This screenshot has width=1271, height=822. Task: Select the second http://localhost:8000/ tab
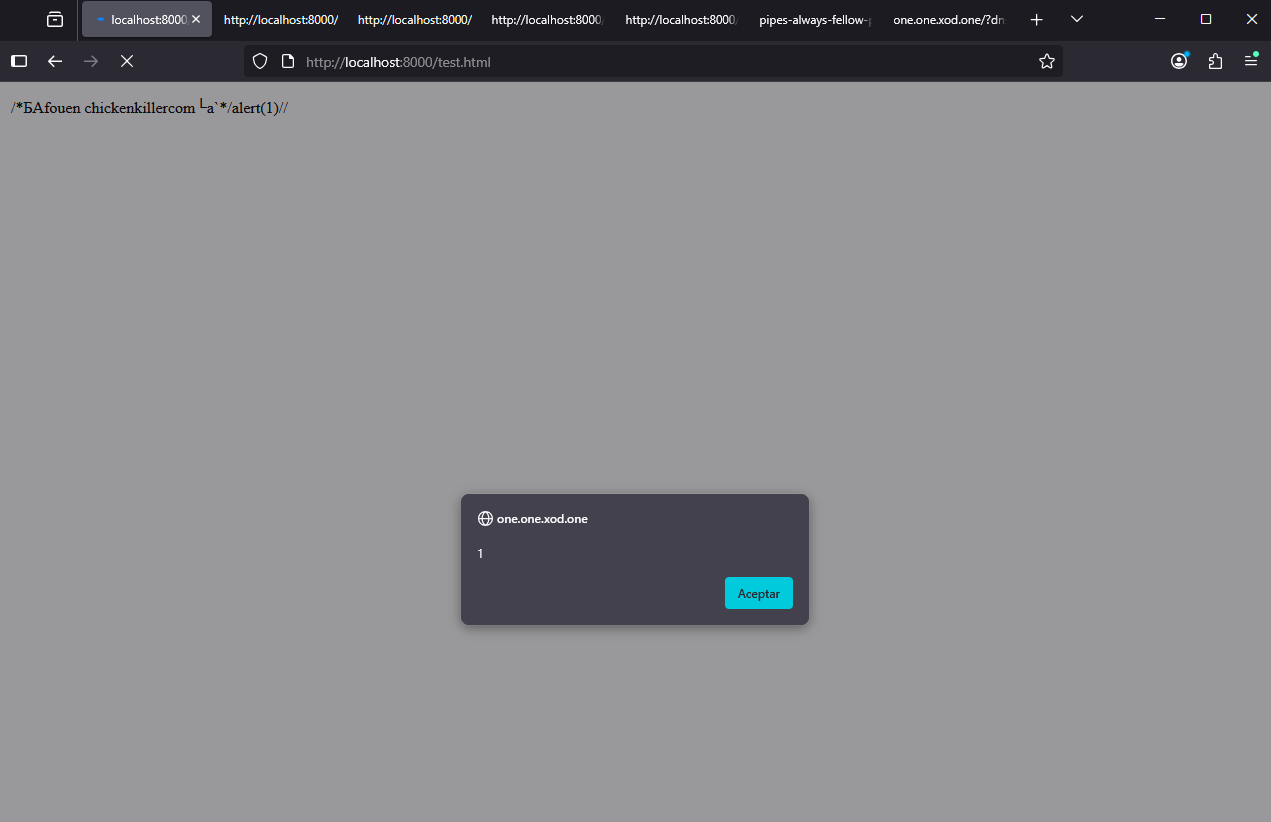click(x=414, y=19)
